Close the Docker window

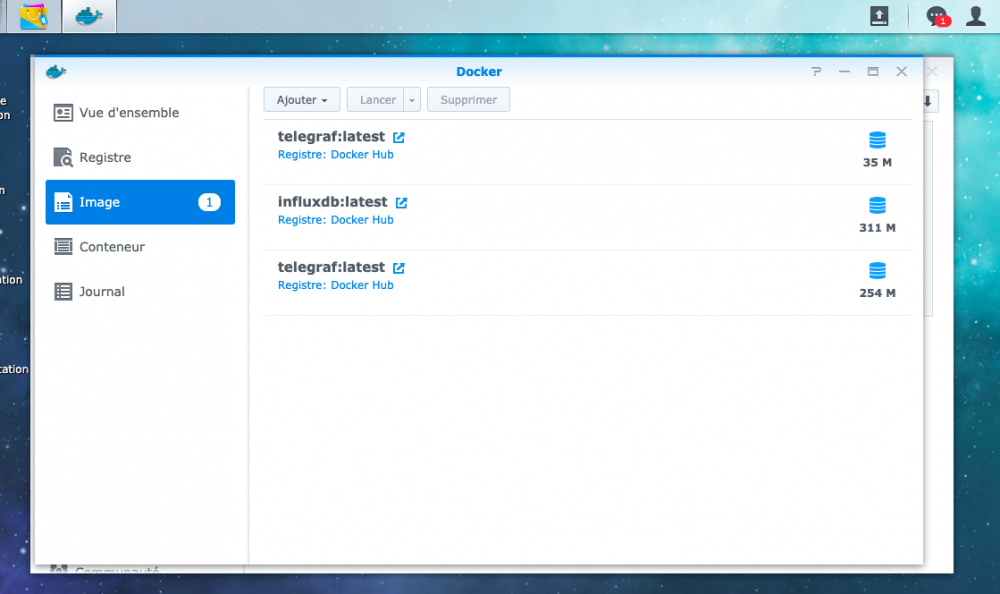(x=901, y=71)
